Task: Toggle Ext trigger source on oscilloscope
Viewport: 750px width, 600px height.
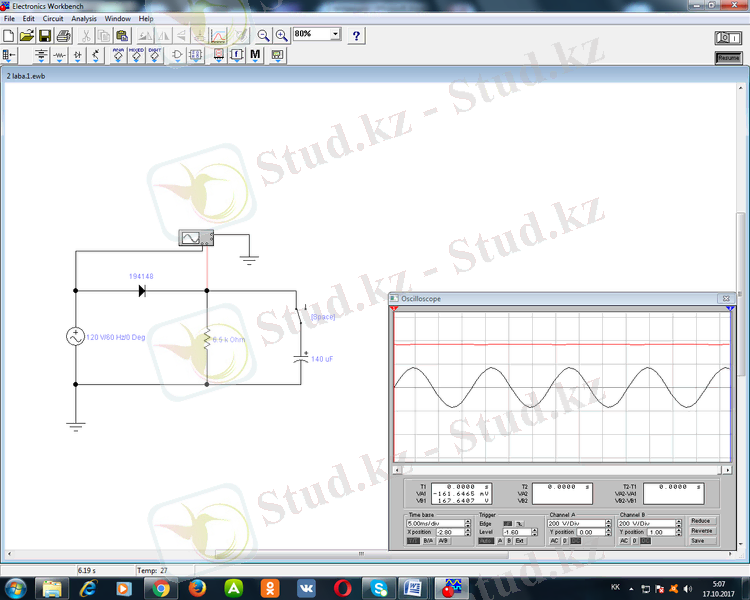Action: tap(520, 541)
